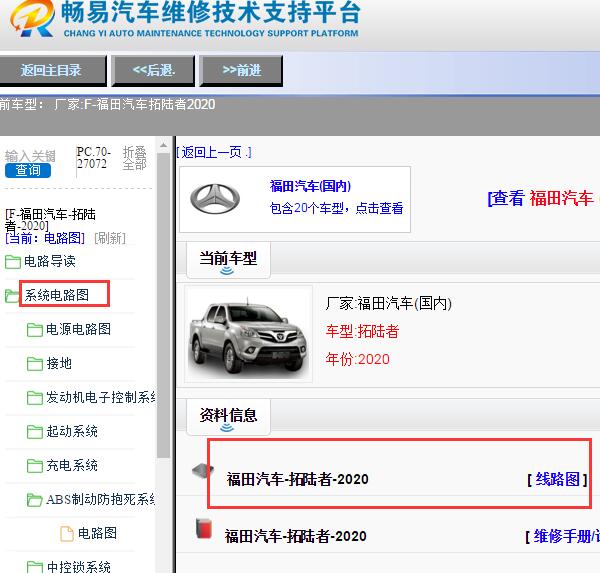Viewport: 600px width, 573px height.
Task: Click 折叠全部 to collapse all
Action: point(134,158)
